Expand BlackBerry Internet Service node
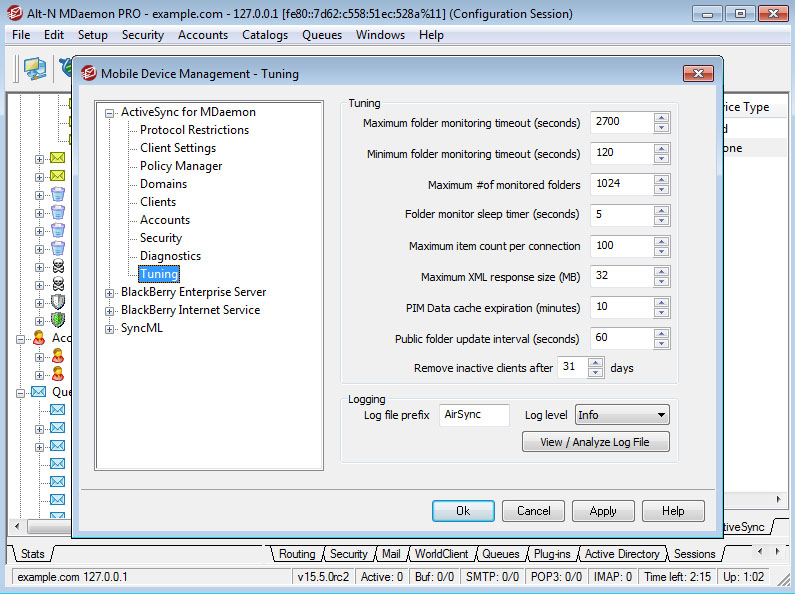This screenshot has height=594, width=795. [109, 311]
